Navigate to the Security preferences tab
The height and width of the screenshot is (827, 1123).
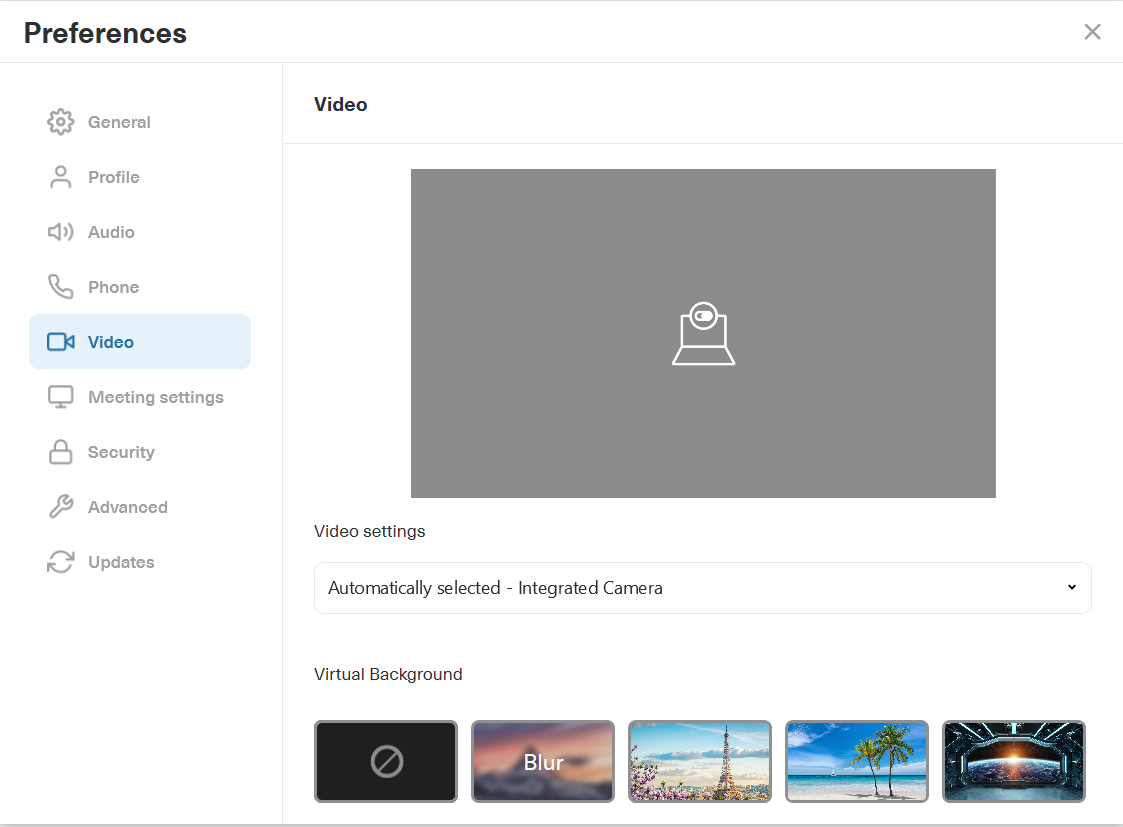(x=120, y=451)
